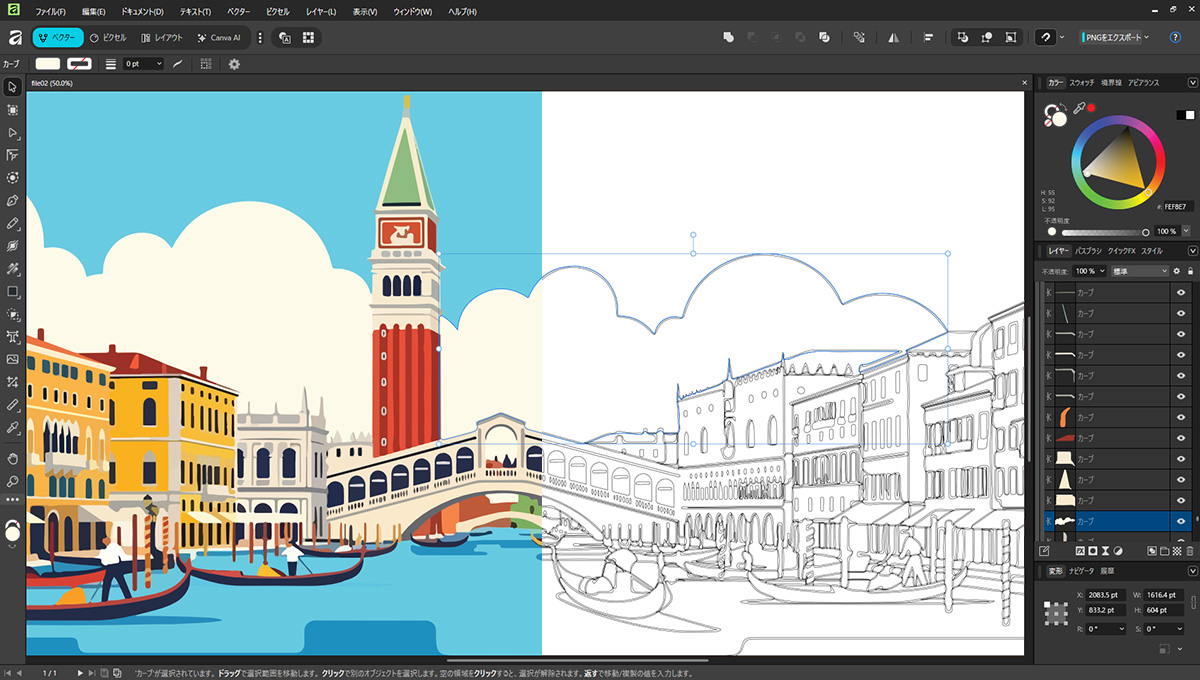Toggle the snapping magnet button

coord(1046,37)
